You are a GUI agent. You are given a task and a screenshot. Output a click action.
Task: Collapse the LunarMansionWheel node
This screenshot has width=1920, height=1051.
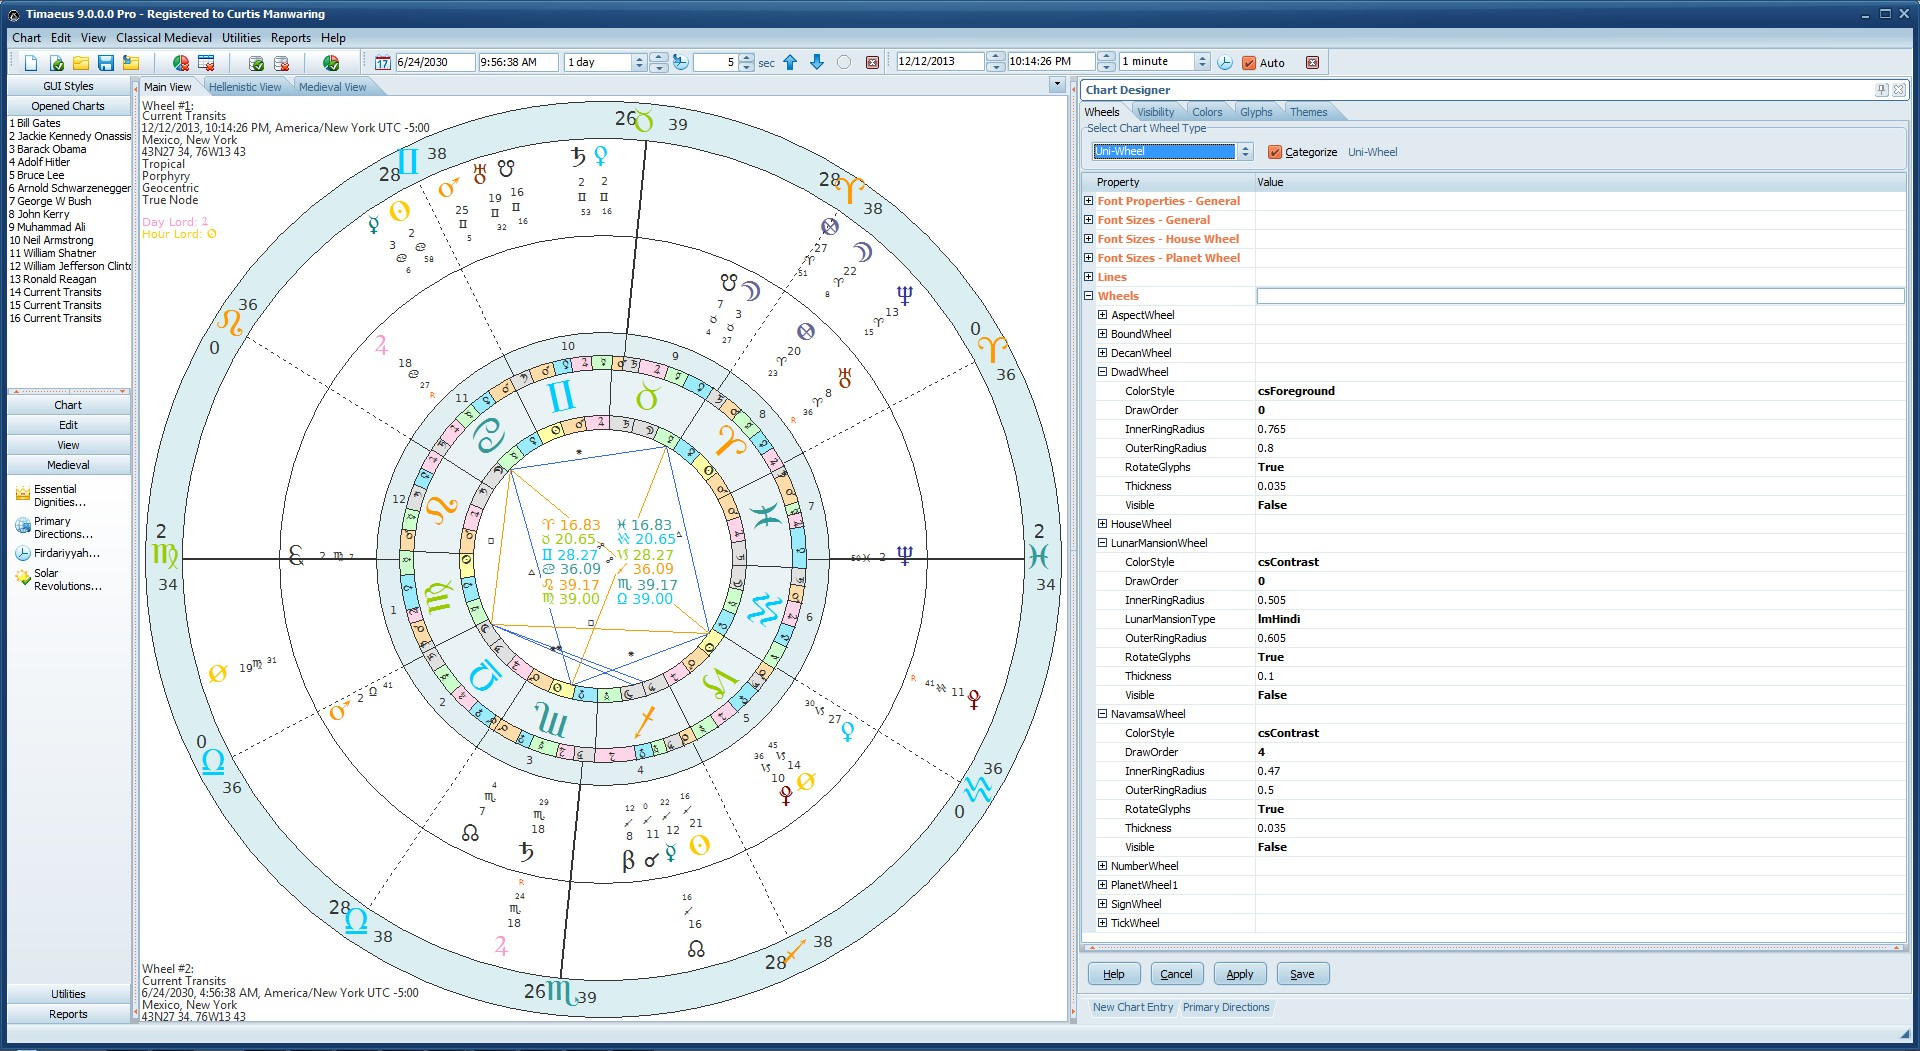pyautogui.click(x=1103, y=543)
